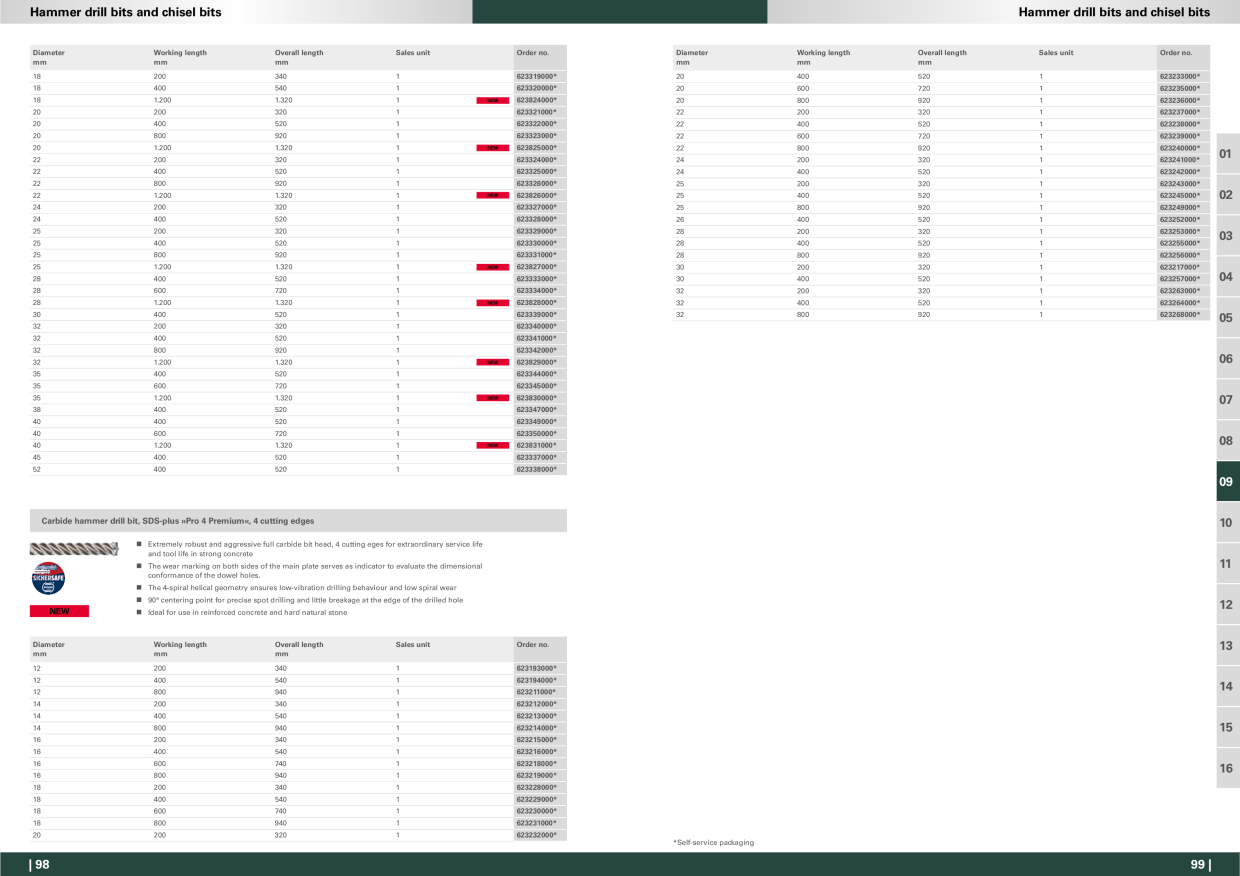Click NEW badge beside order 623825000
This screenshot has width=1240, height=876.
coord(492,148)
